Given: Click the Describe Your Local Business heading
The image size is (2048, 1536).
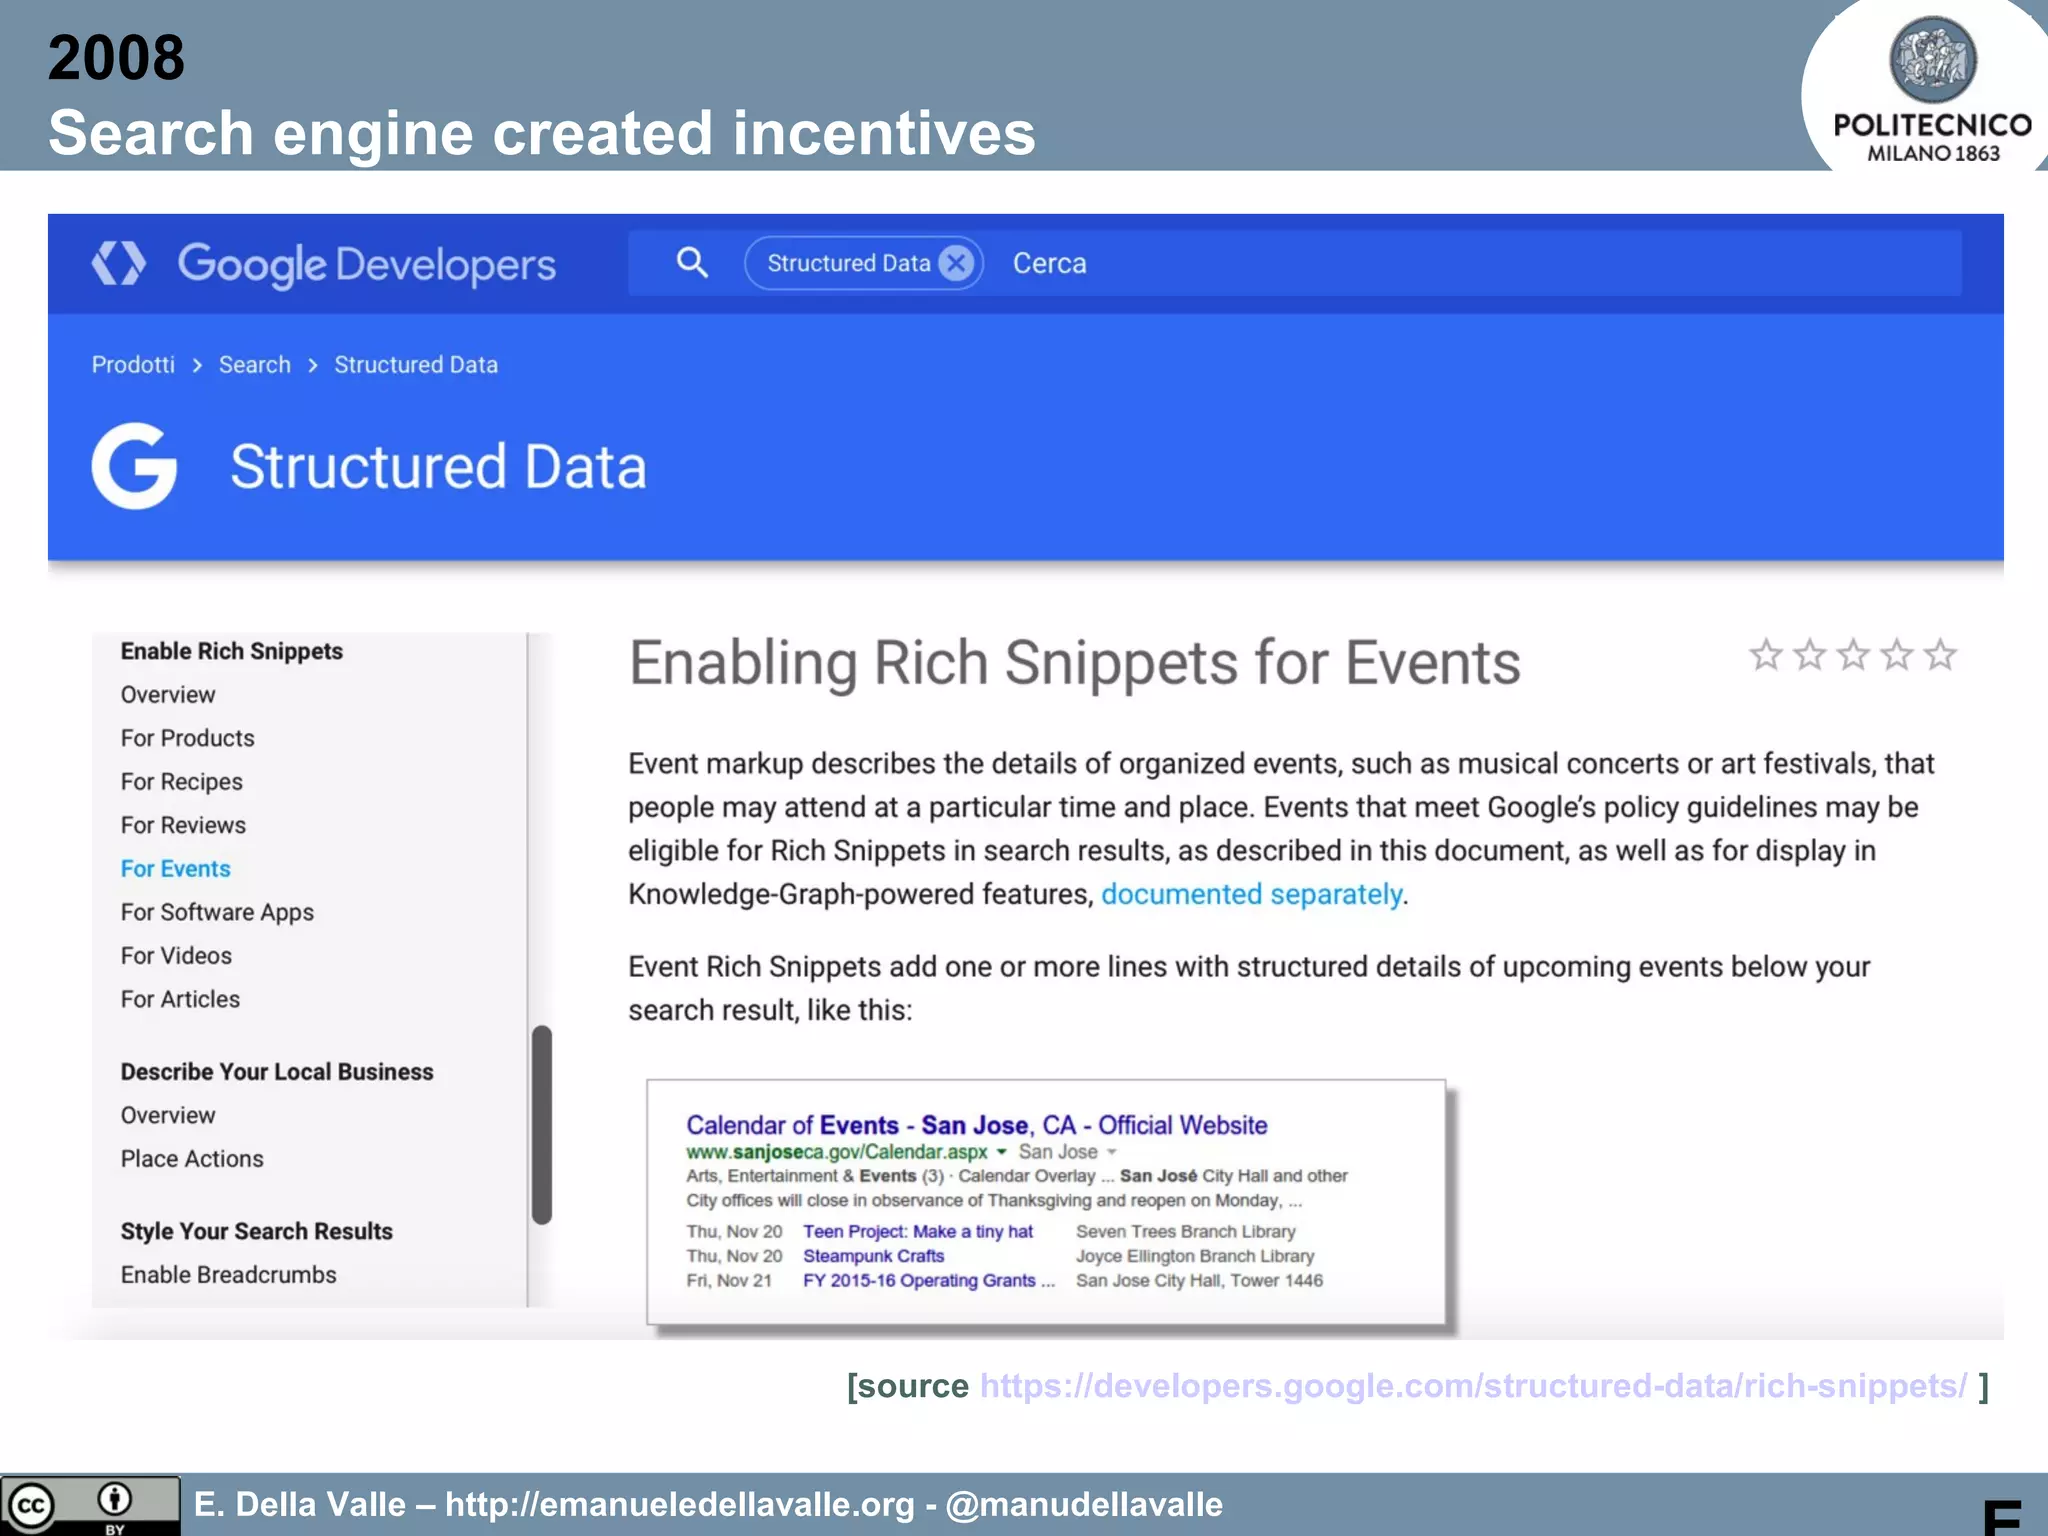Looking at the screenshot, I should (x=277, y=1071).
